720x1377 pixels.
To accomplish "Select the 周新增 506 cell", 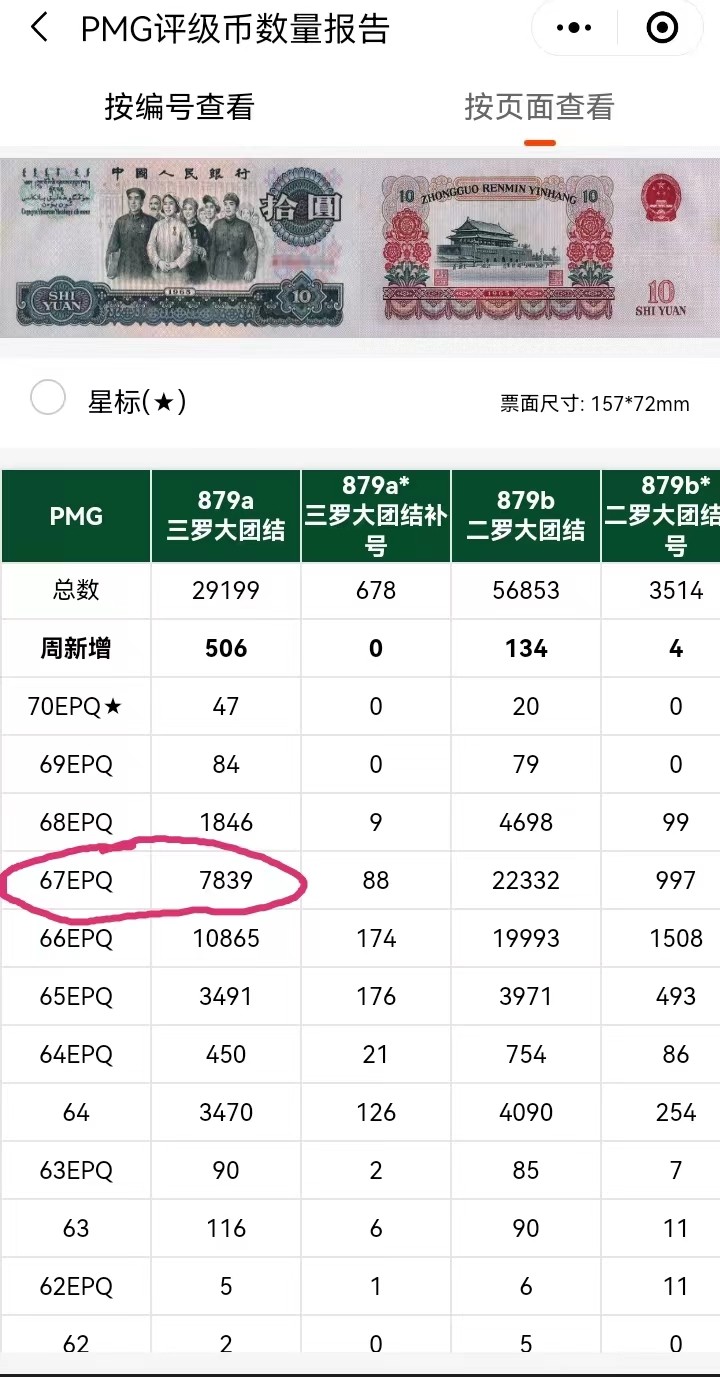I will point(226,648).
